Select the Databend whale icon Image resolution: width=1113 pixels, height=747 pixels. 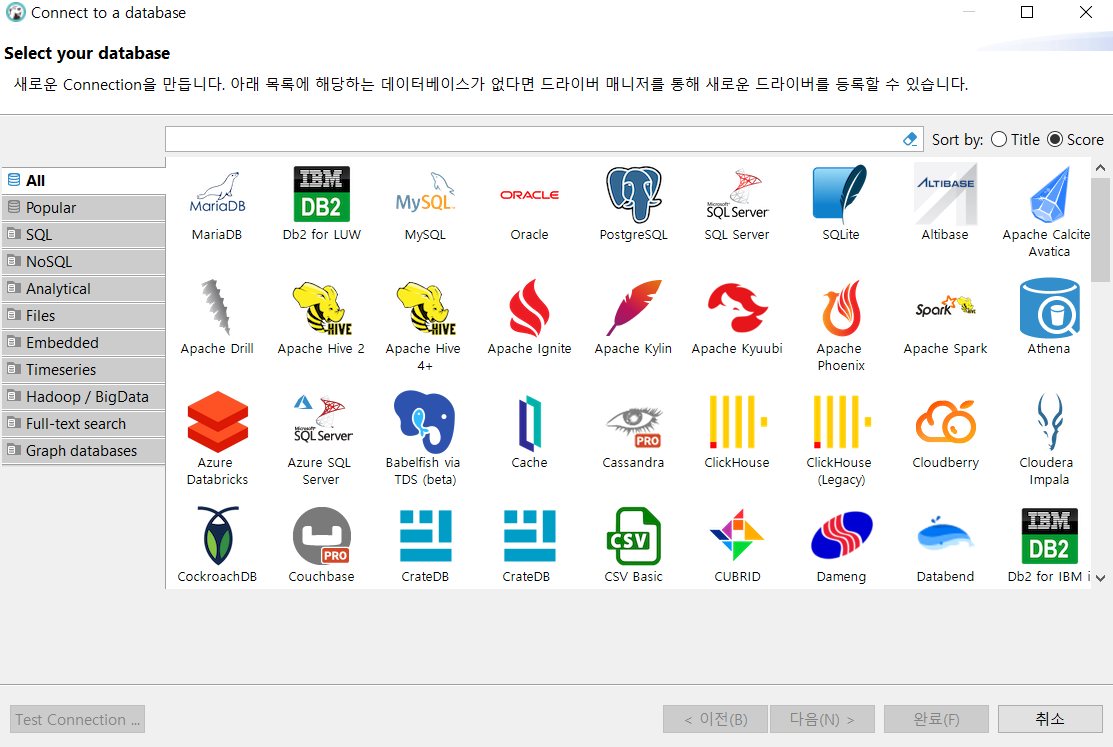click(x=945, y=535)
